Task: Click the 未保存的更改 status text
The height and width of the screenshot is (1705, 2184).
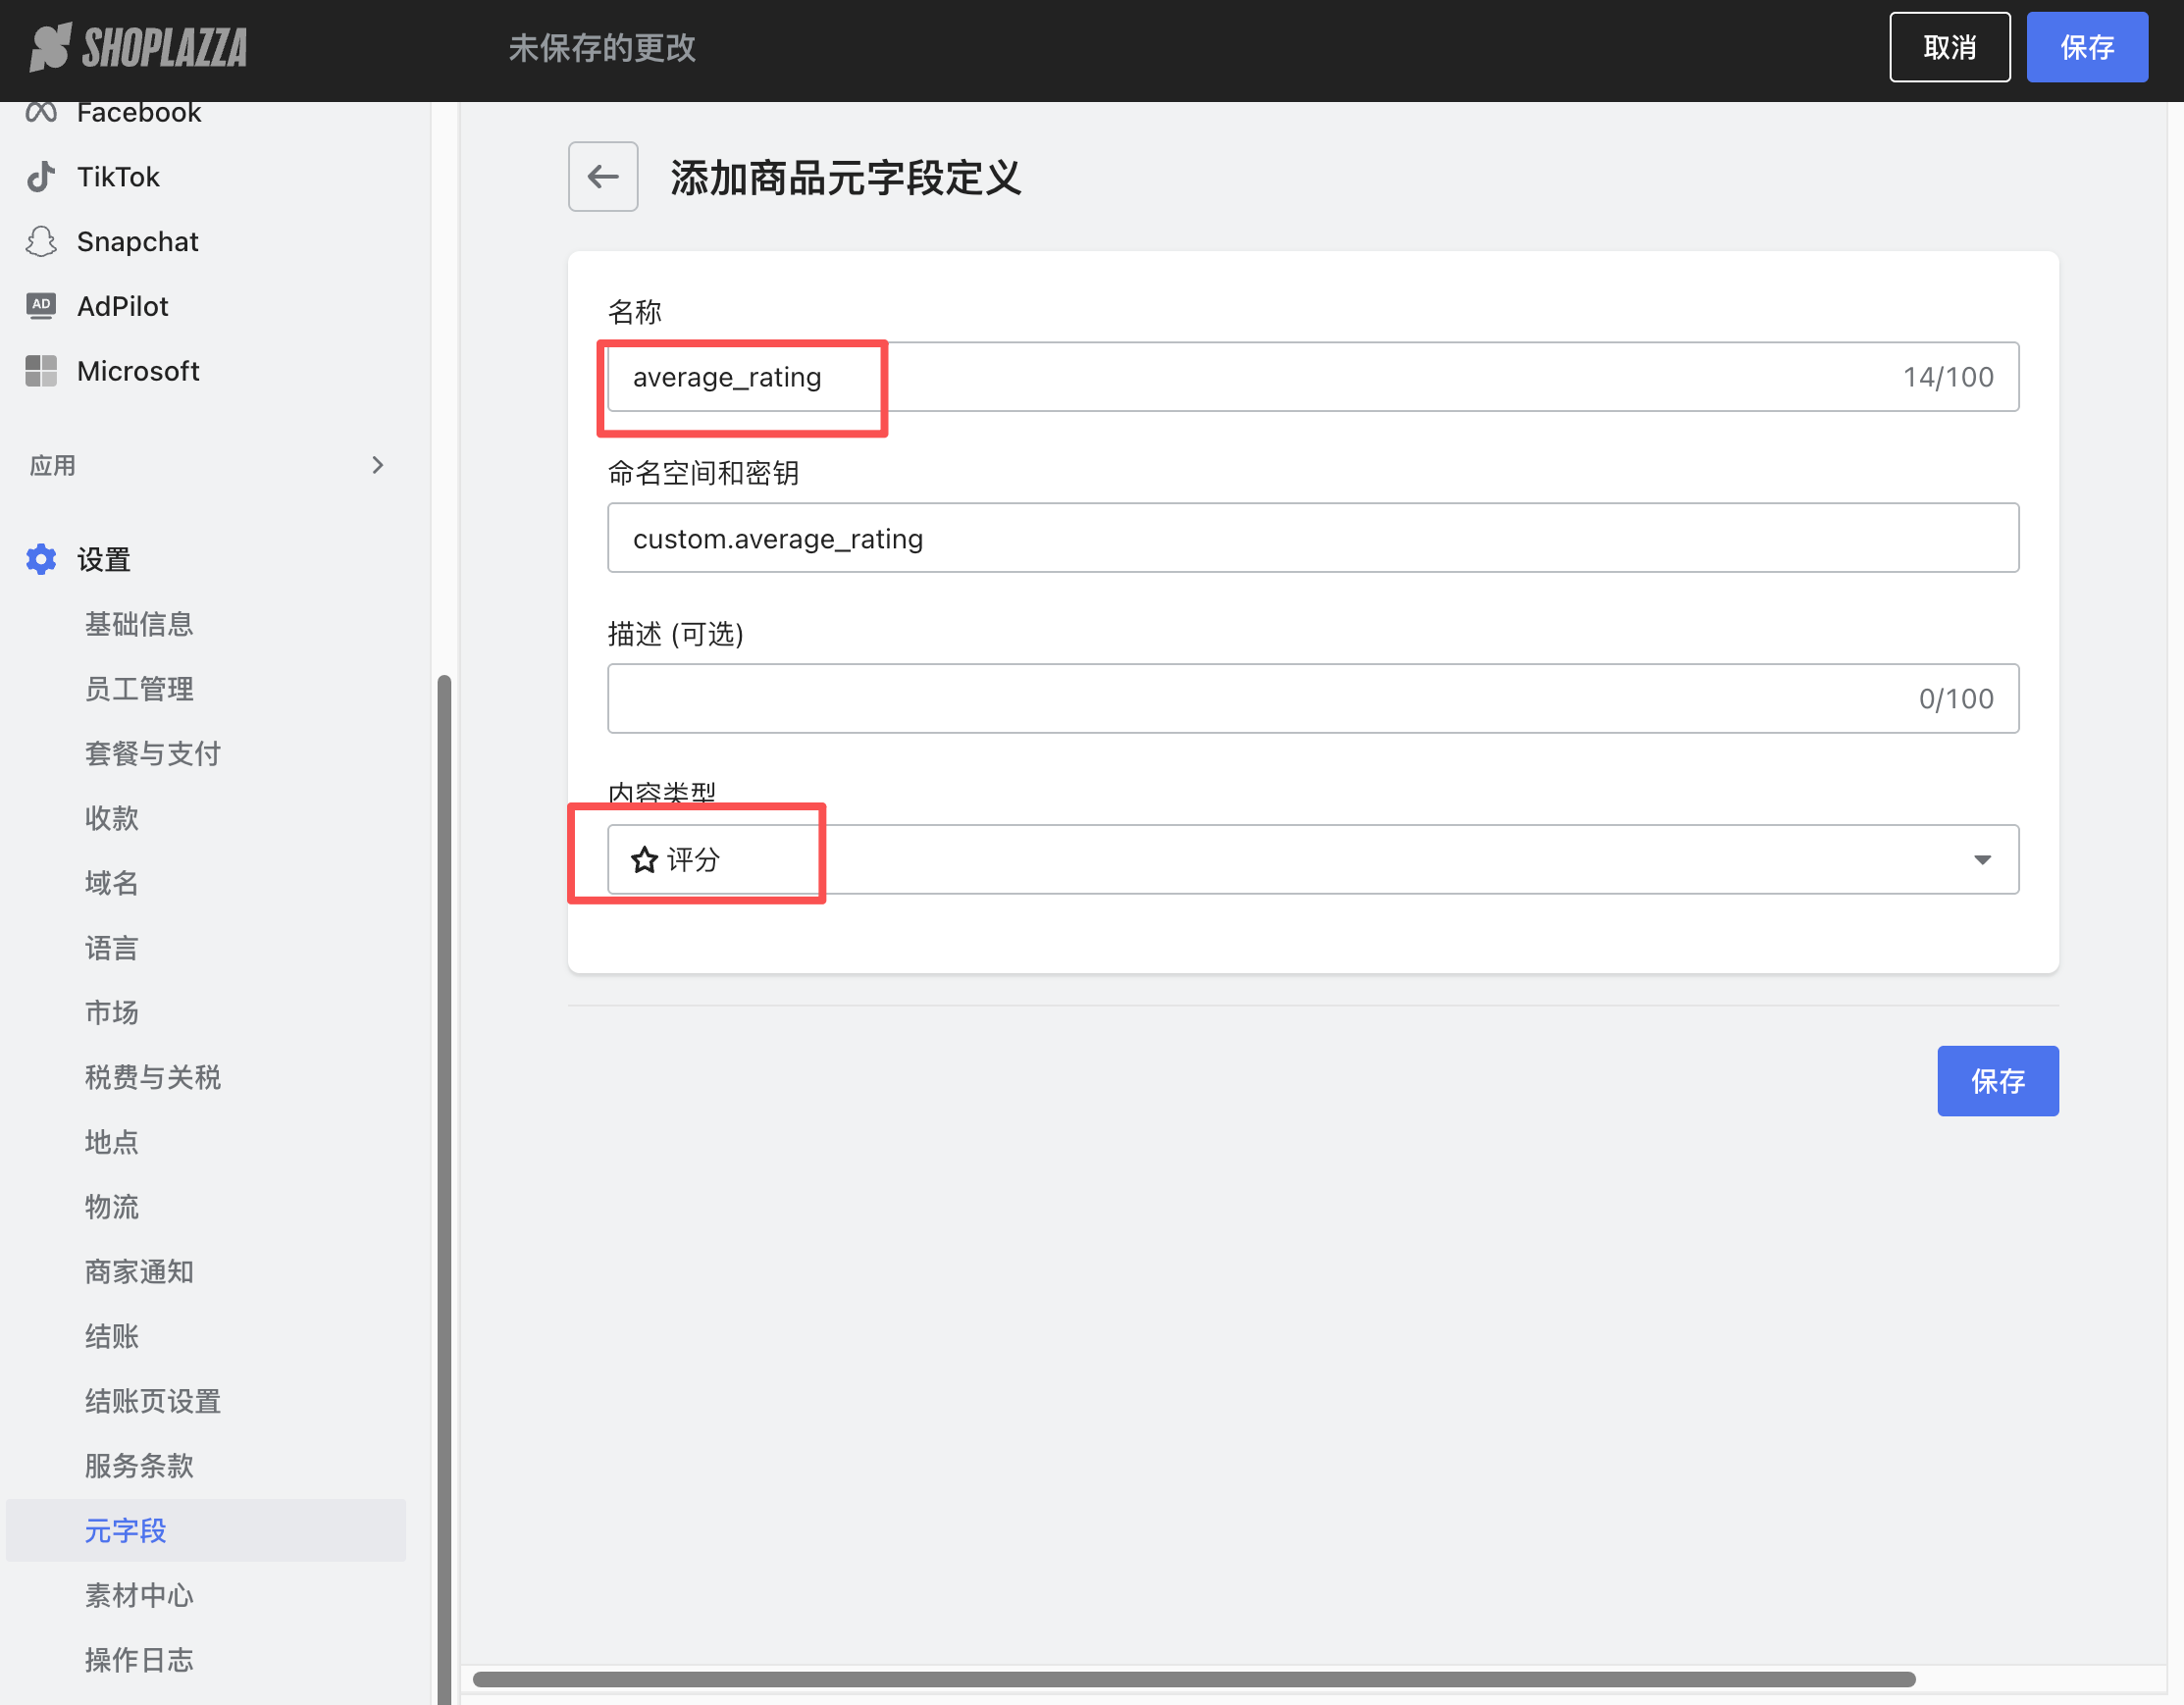Action: click(602, 47)
